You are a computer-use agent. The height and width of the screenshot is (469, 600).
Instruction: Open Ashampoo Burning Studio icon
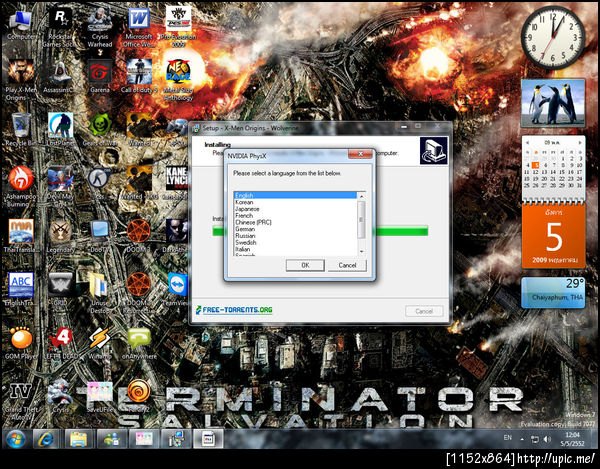pos(21,187)
